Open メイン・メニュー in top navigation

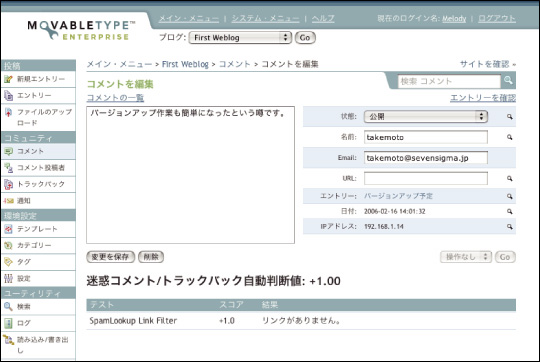(x=188, y=18)
